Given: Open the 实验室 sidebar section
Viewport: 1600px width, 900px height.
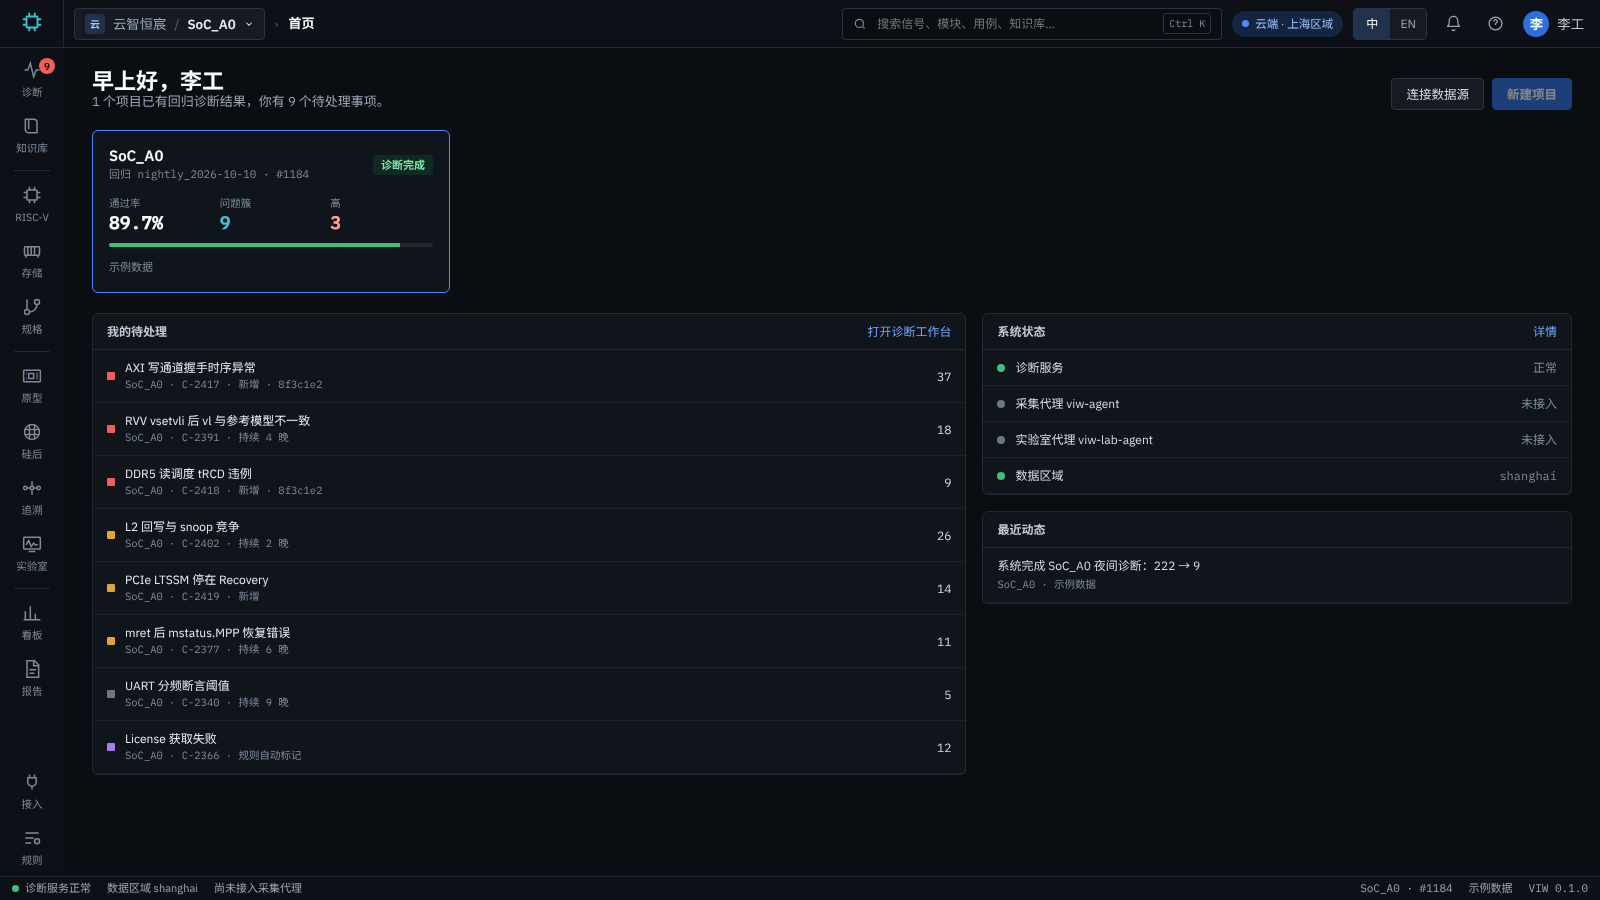Looking at the screenshot, I should (x=32, y=553).
